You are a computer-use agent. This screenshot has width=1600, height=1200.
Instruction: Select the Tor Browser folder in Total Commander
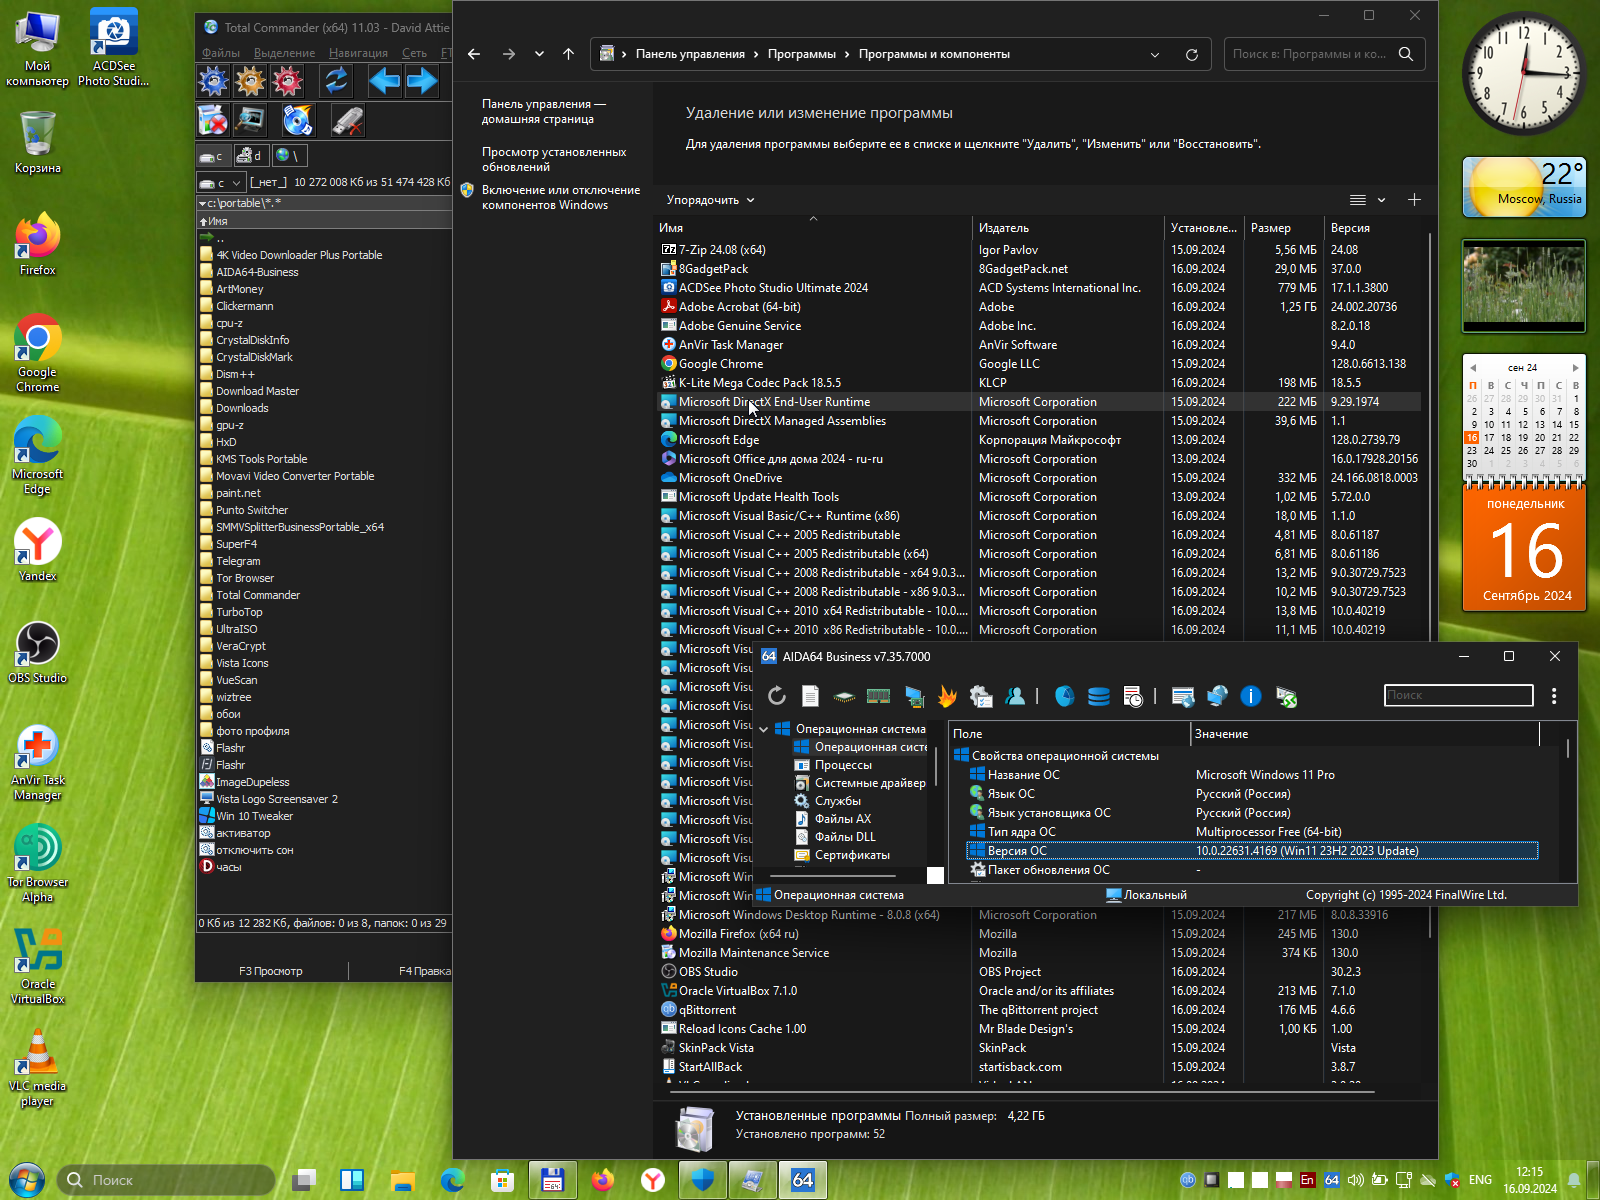pos(245,578)
